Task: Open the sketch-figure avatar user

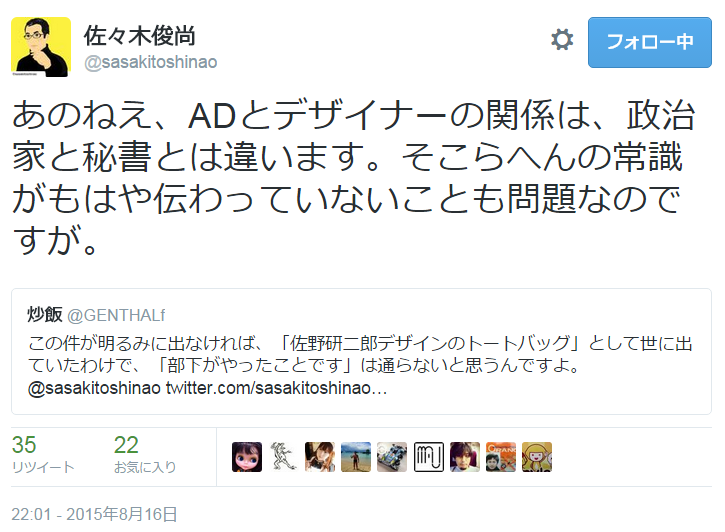Action: coord(283,457)
